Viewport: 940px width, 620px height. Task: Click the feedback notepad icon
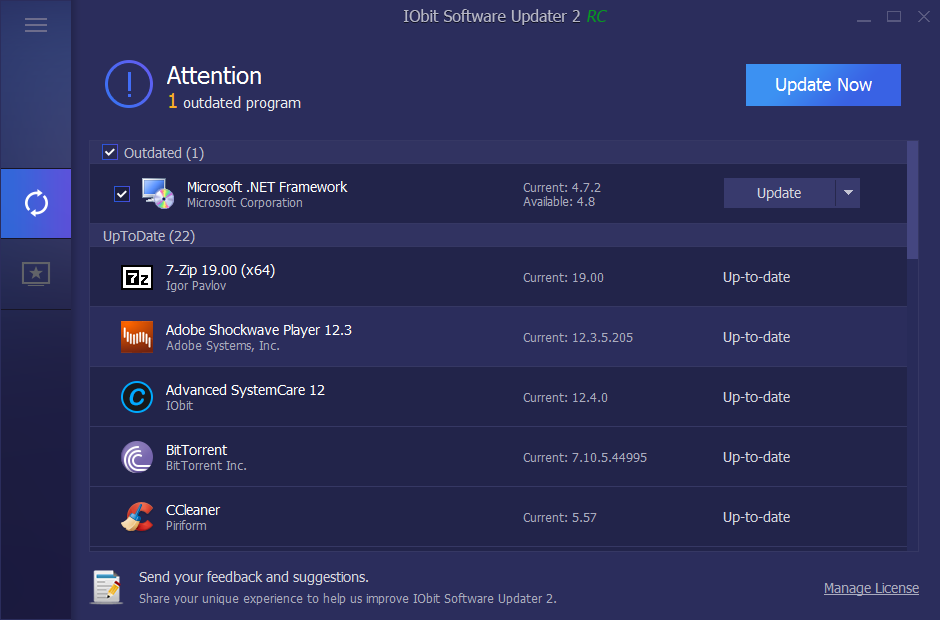pos(107,586)
